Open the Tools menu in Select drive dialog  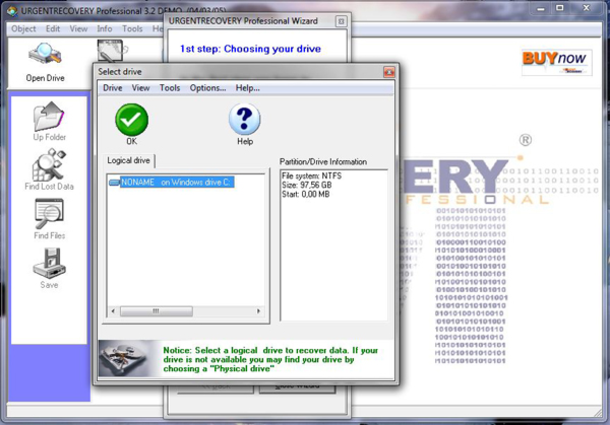point(170,88)
